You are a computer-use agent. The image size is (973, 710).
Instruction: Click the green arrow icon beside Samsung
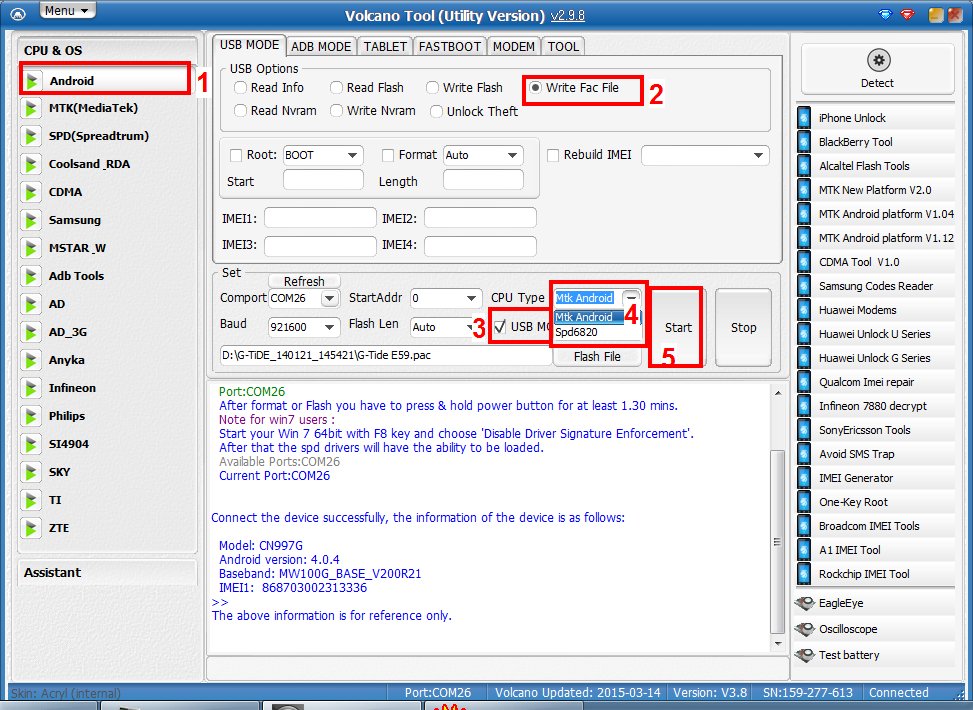point(30,220)
